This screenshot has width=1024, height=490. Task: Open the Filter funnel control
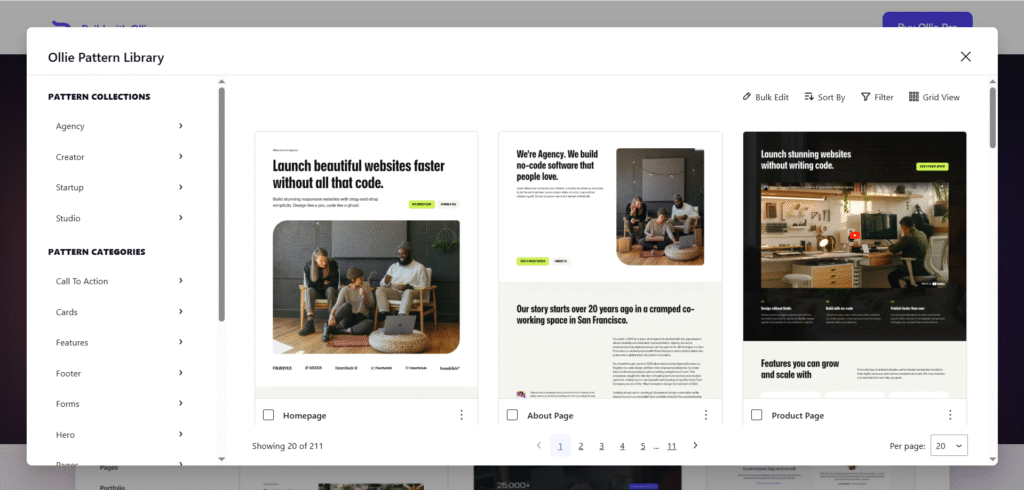(x=877, y=97)
